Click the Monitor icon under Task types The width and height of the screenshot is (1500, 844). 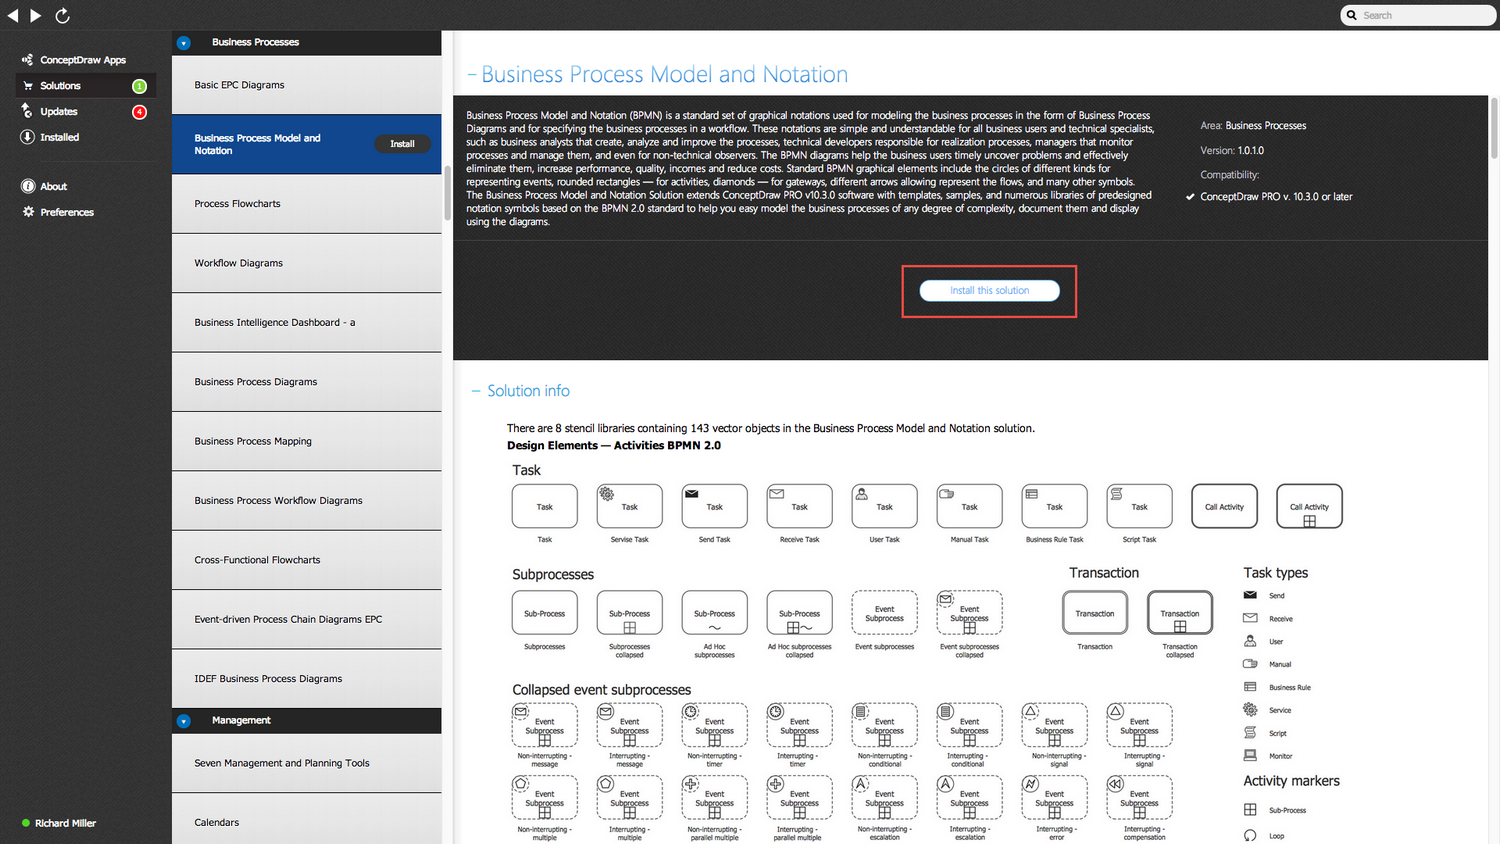[x=1250, y=755]
